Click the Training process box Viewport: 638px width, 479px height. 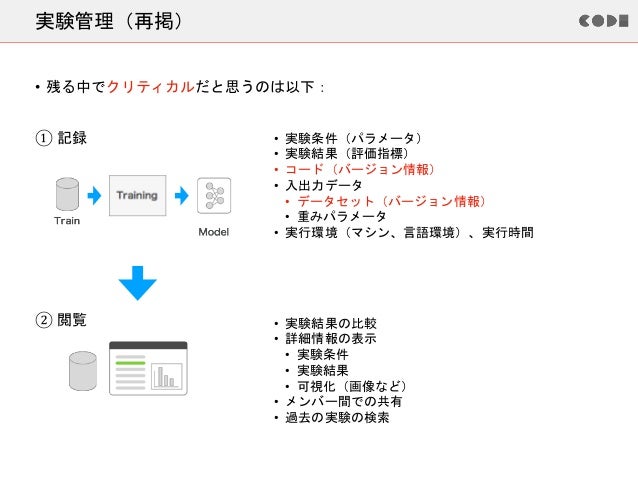coord(138,195)
